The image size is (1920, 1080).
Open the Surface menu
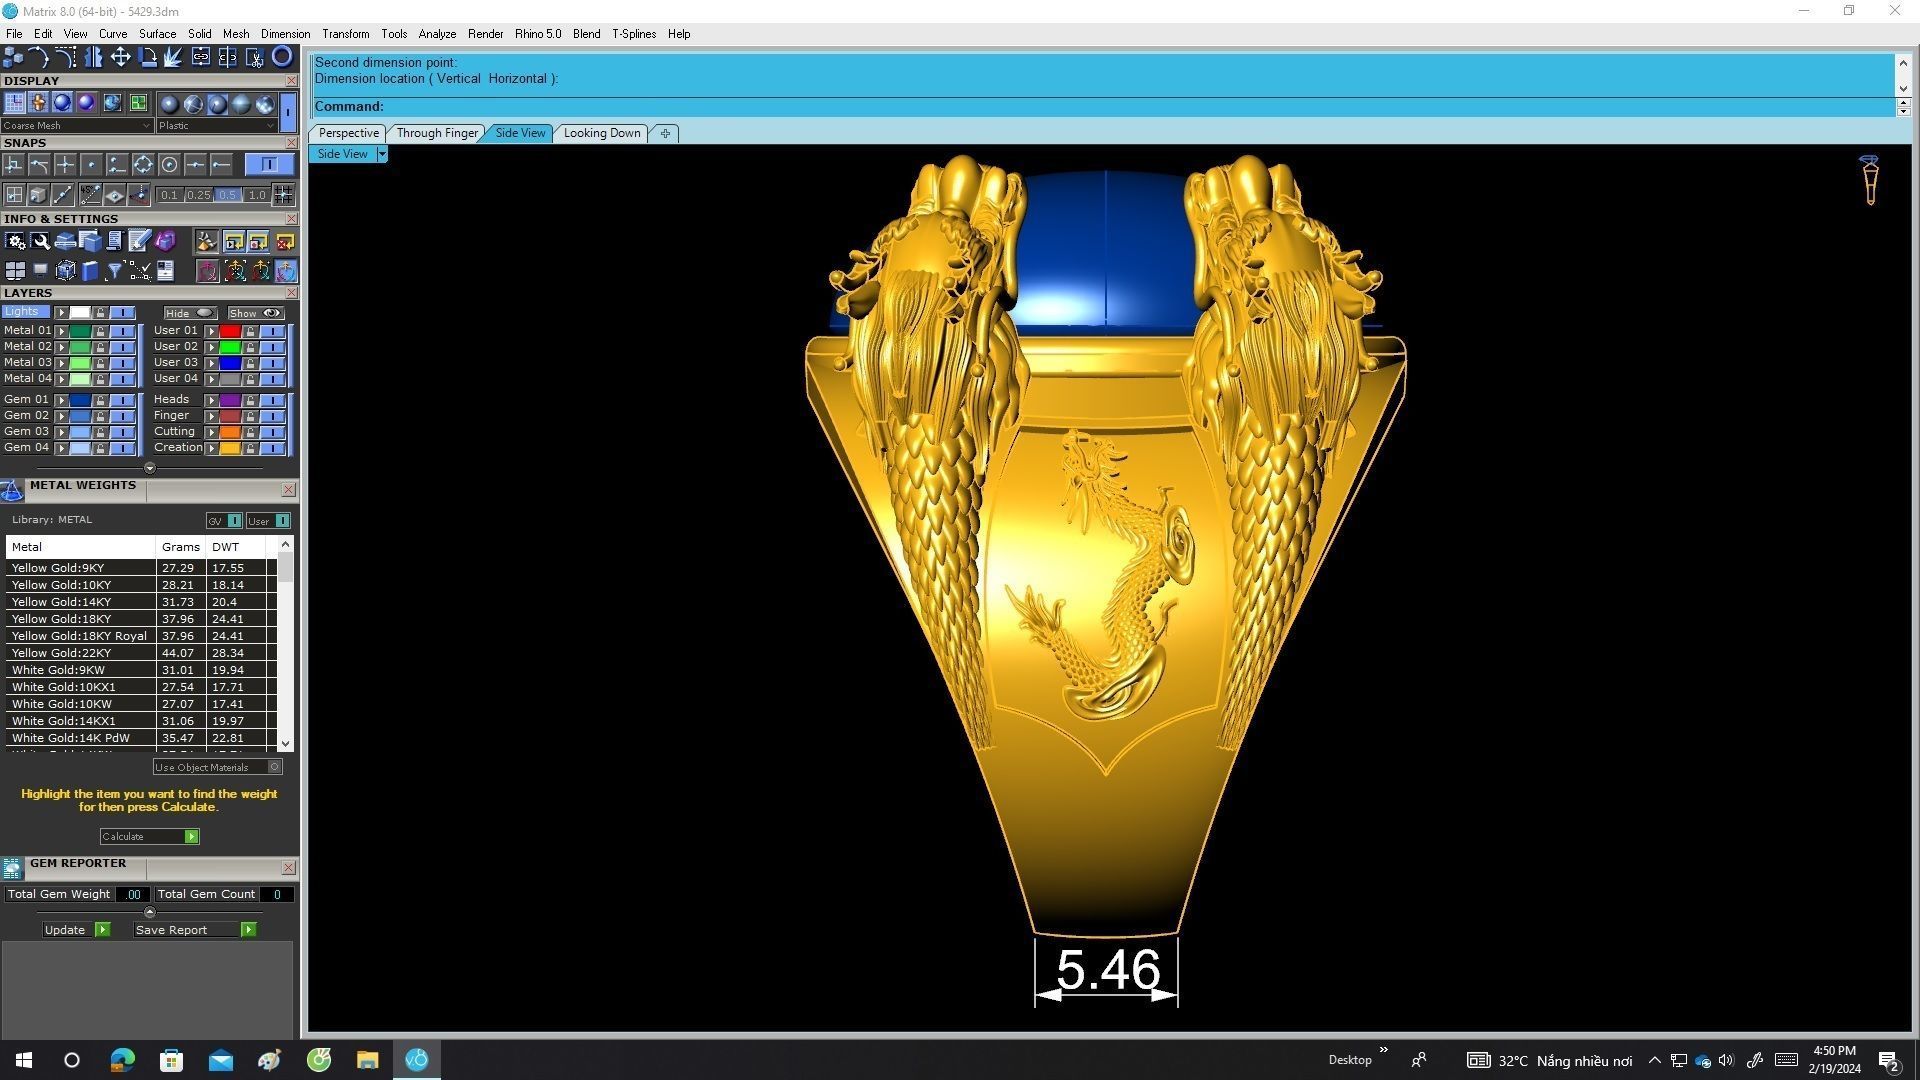click(157, 34)
